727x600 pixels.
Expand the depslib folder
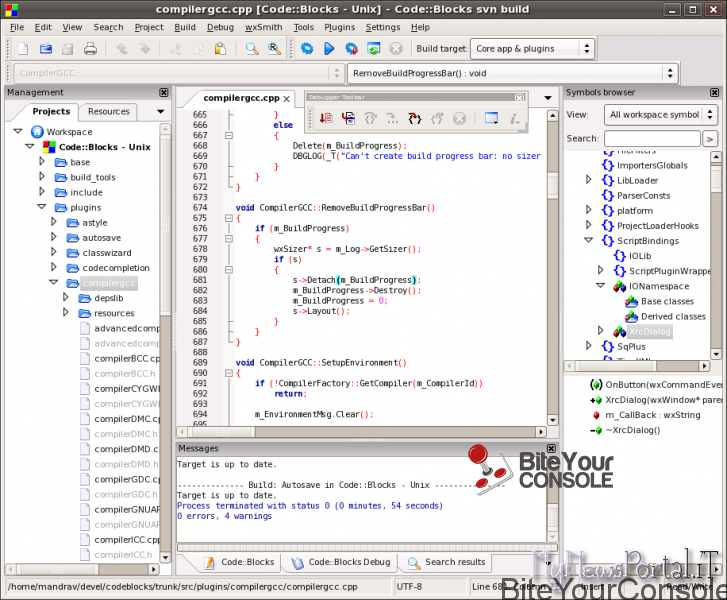(66, 298)
